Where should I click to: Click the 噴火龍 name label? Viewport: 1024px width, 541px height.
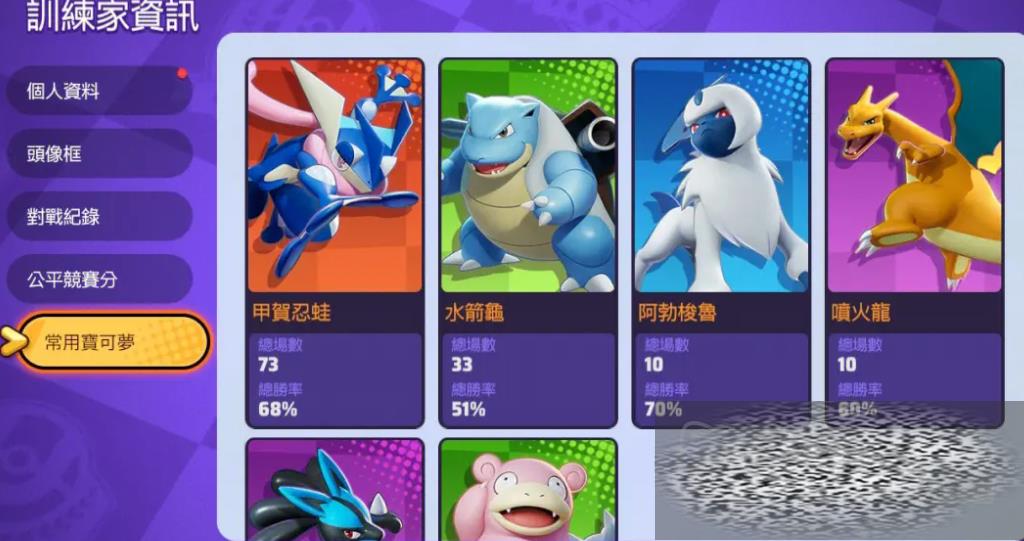pyautogui.click(x=861, y=312)
